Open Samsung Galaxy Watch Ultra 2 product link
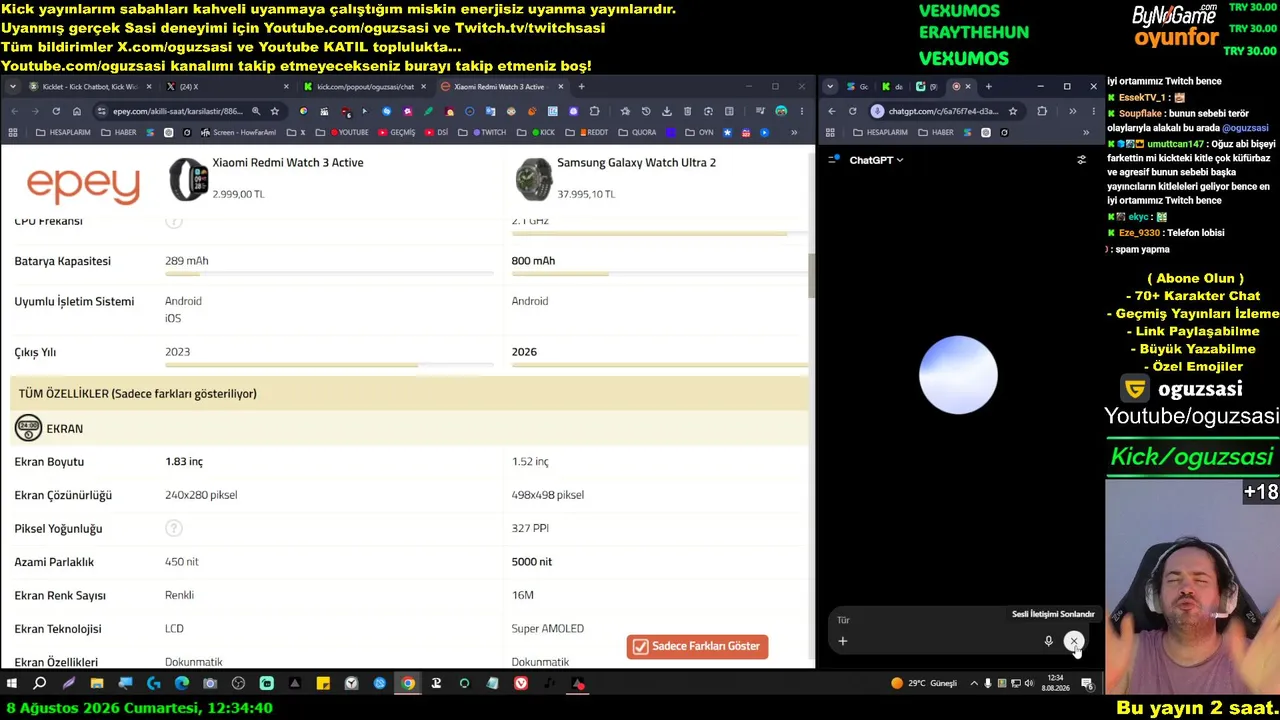 click(x=636, y=163)
